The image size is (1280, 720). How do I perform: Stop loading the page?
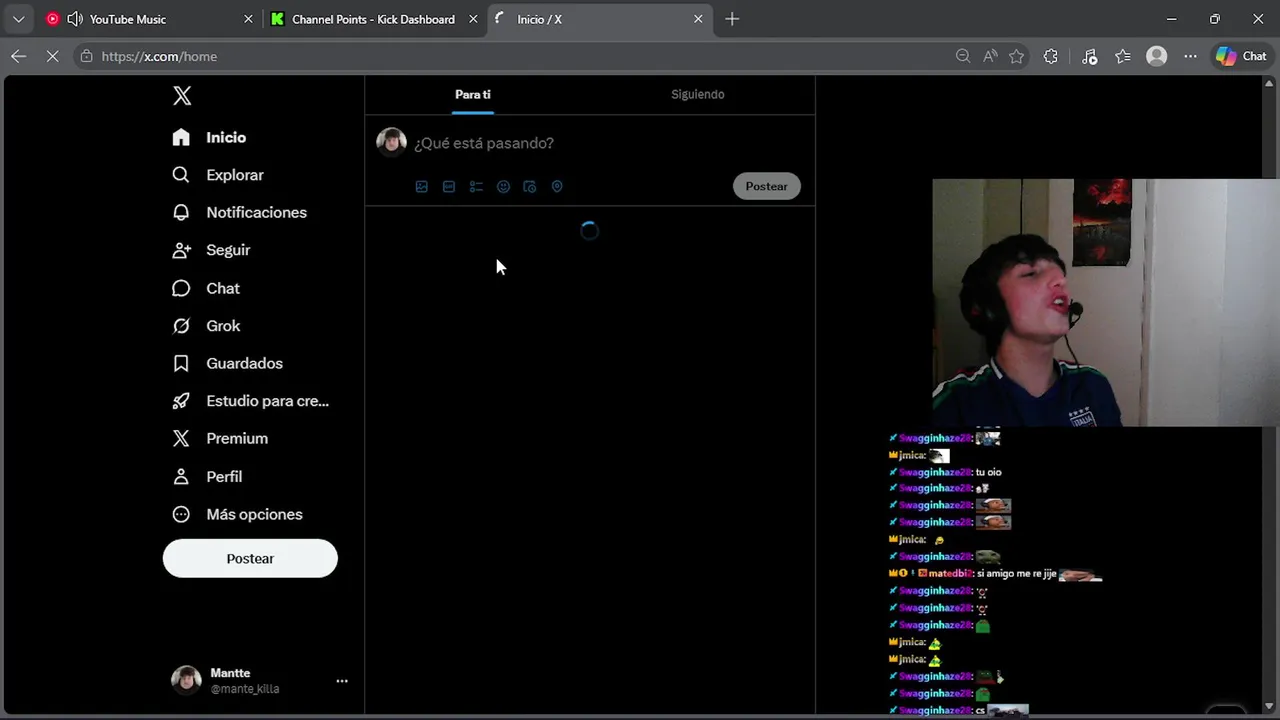53,56
